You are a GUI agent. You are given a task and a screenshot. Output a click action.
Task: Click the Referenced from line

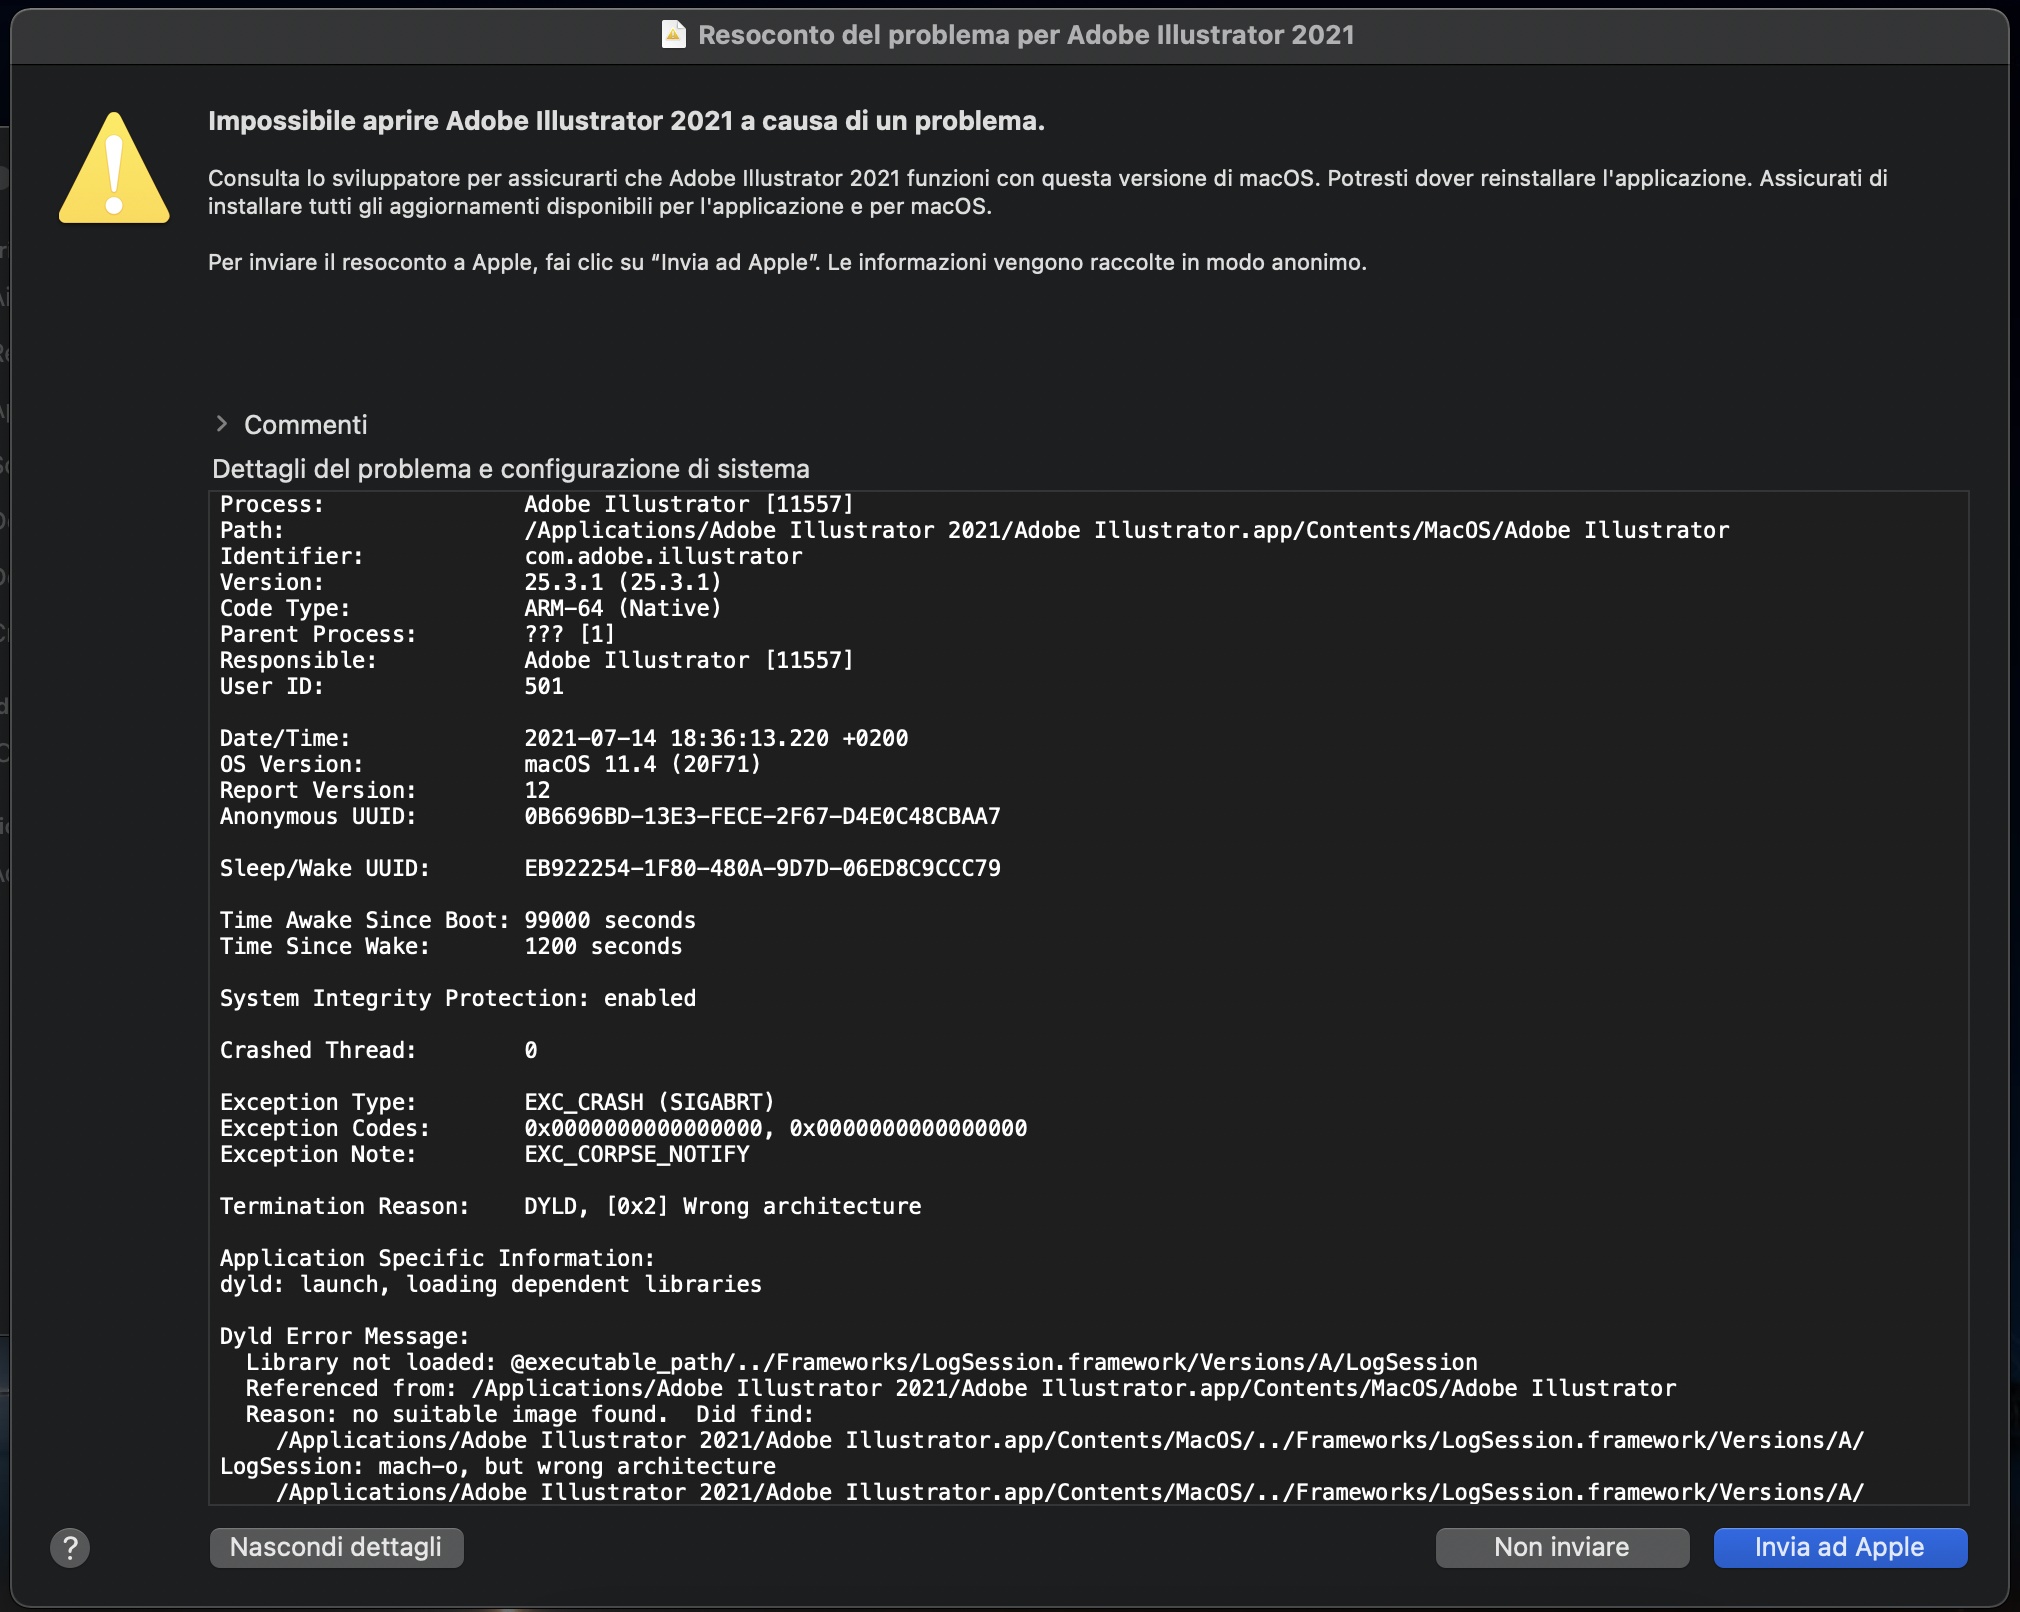point(961,1388)
